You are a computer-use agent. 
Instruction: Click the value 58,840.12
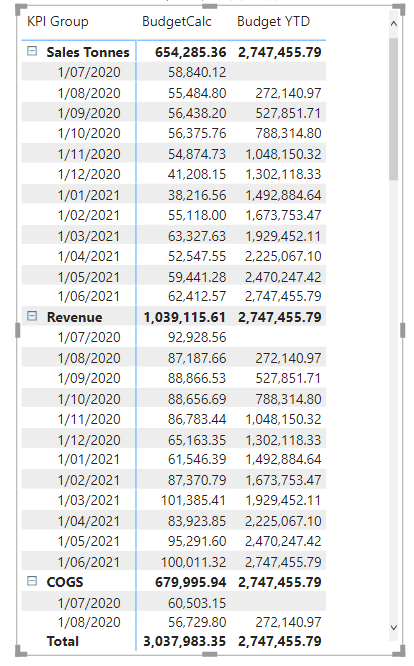[x=197, y=72]
